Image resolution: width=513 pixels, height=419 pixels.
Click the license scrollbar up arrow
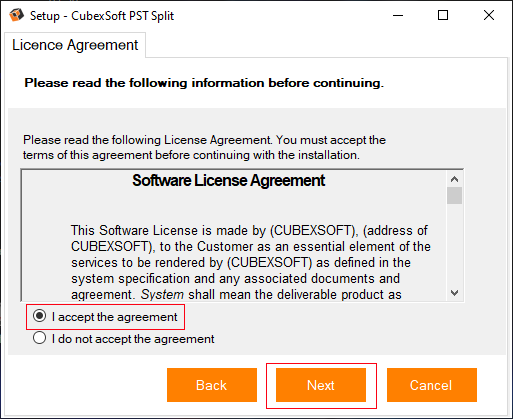[454, 179]
